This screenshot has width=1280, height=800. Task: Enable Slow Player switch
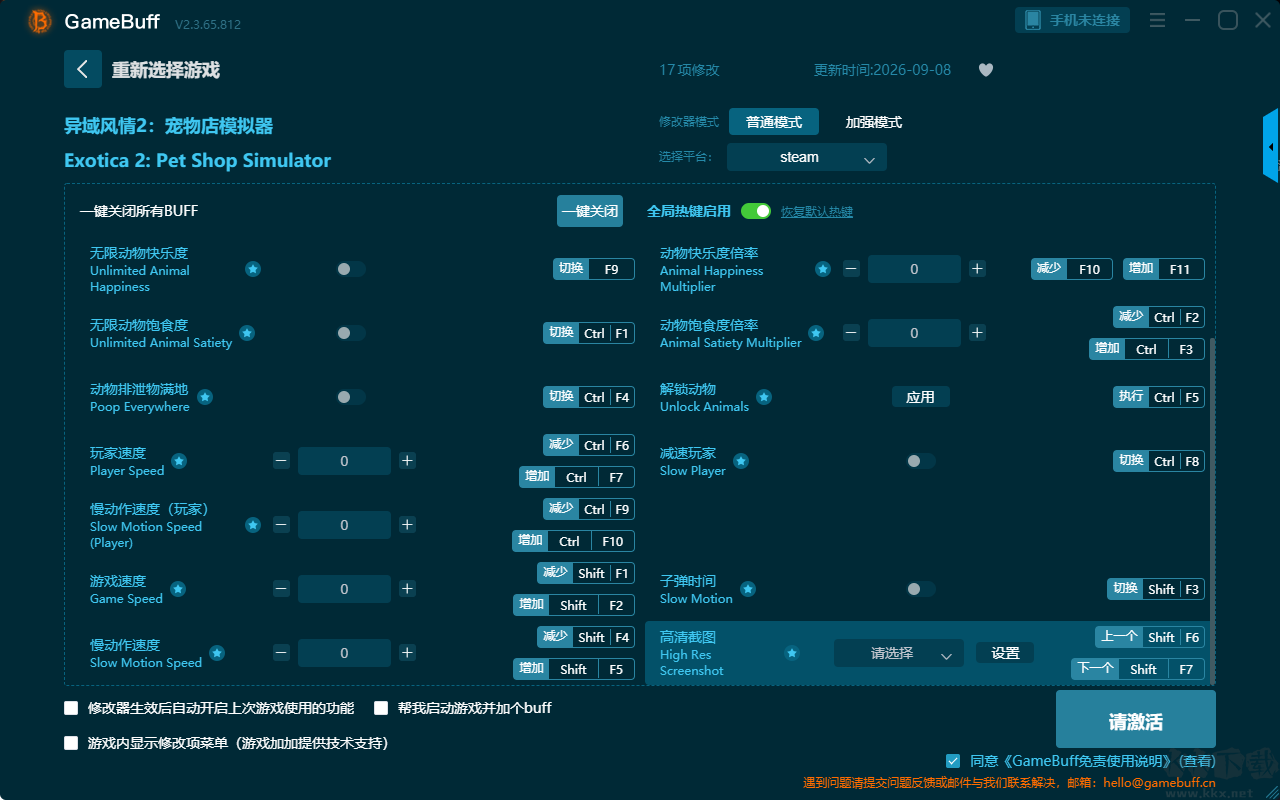tap(921, 461)
